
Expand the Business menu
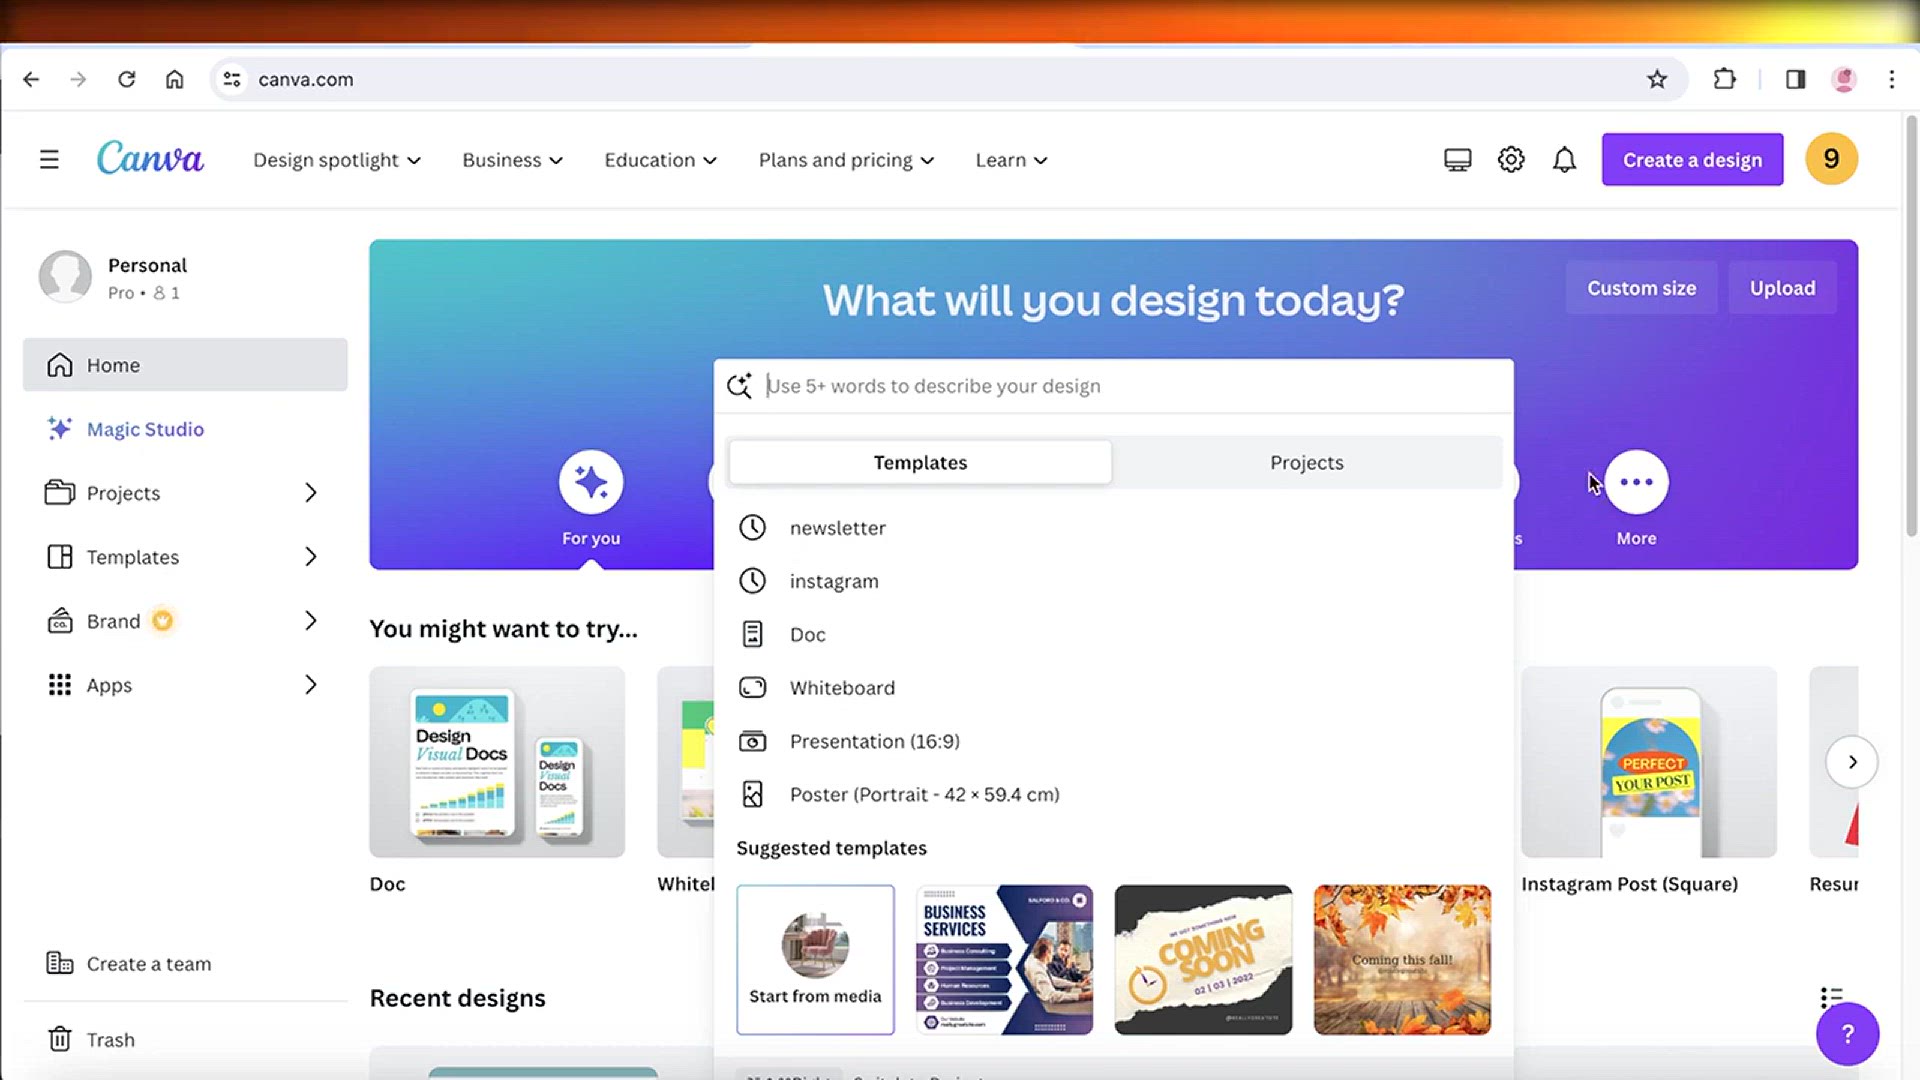[512, 160]
